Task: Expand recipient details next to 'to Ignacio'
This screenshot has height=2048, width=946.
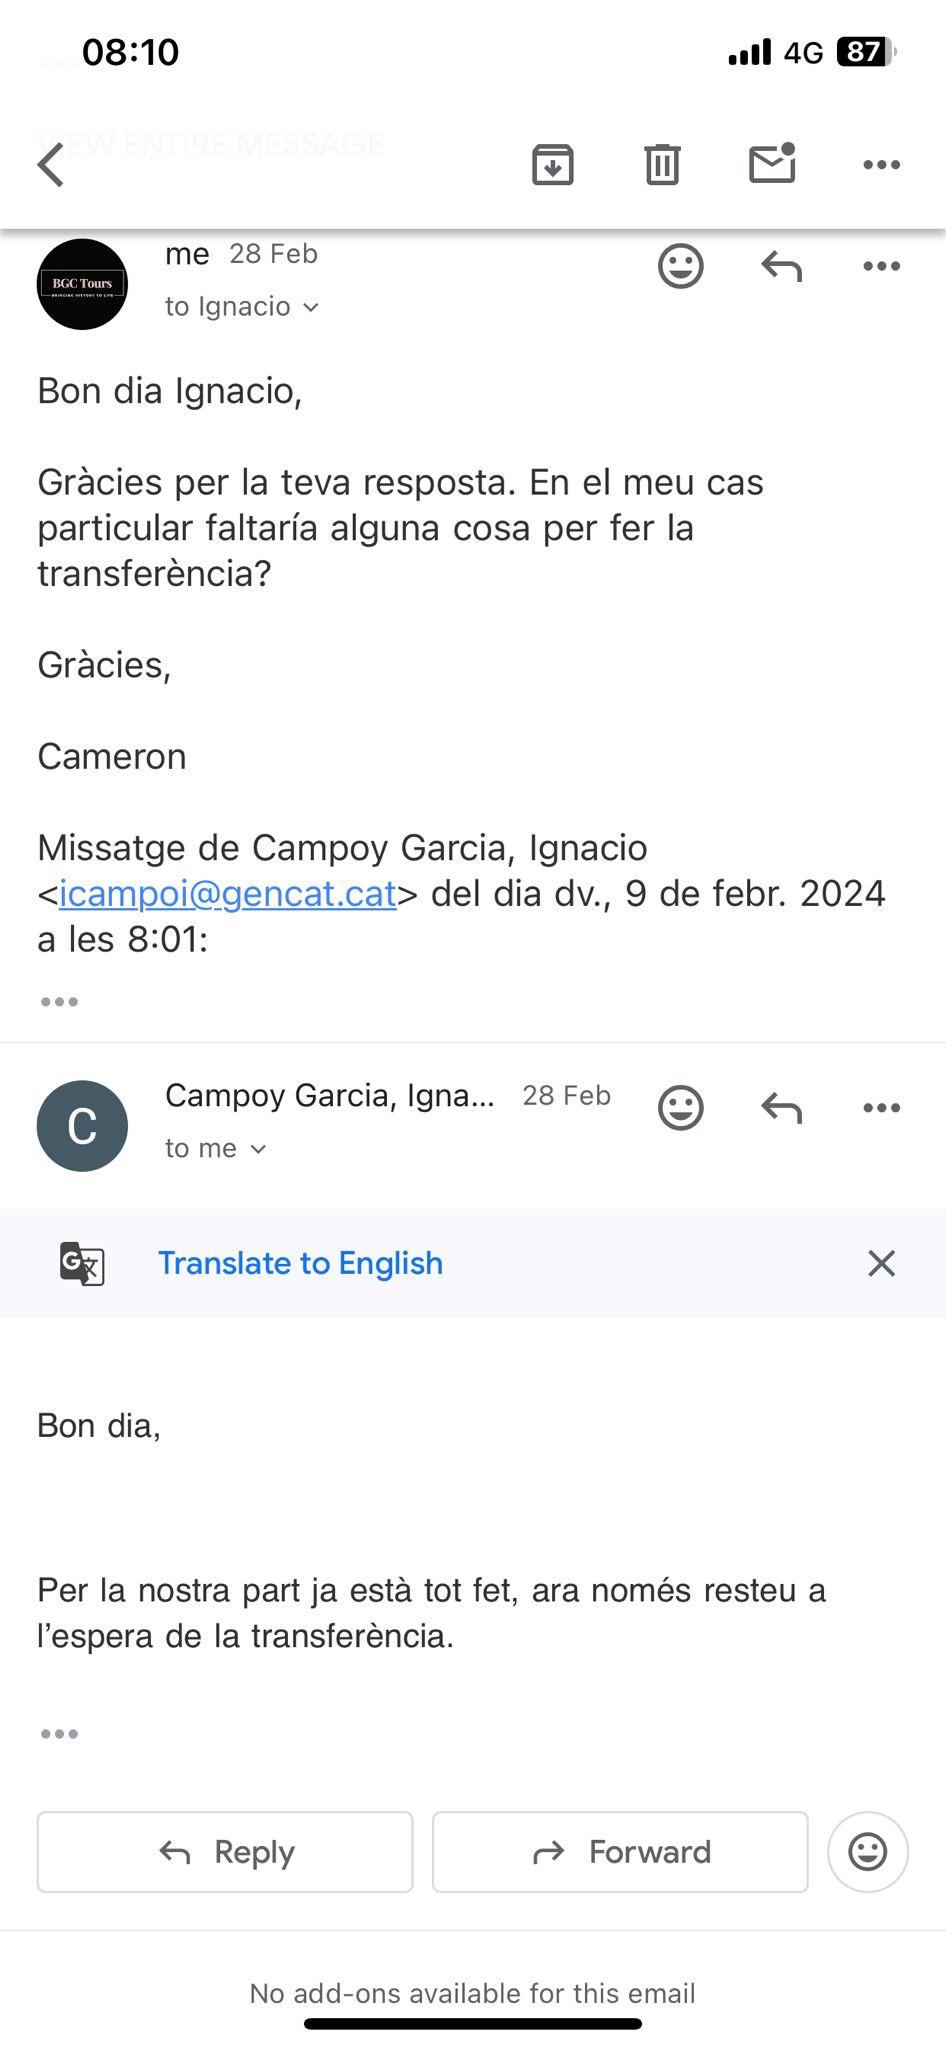Action: coord(311,307)
